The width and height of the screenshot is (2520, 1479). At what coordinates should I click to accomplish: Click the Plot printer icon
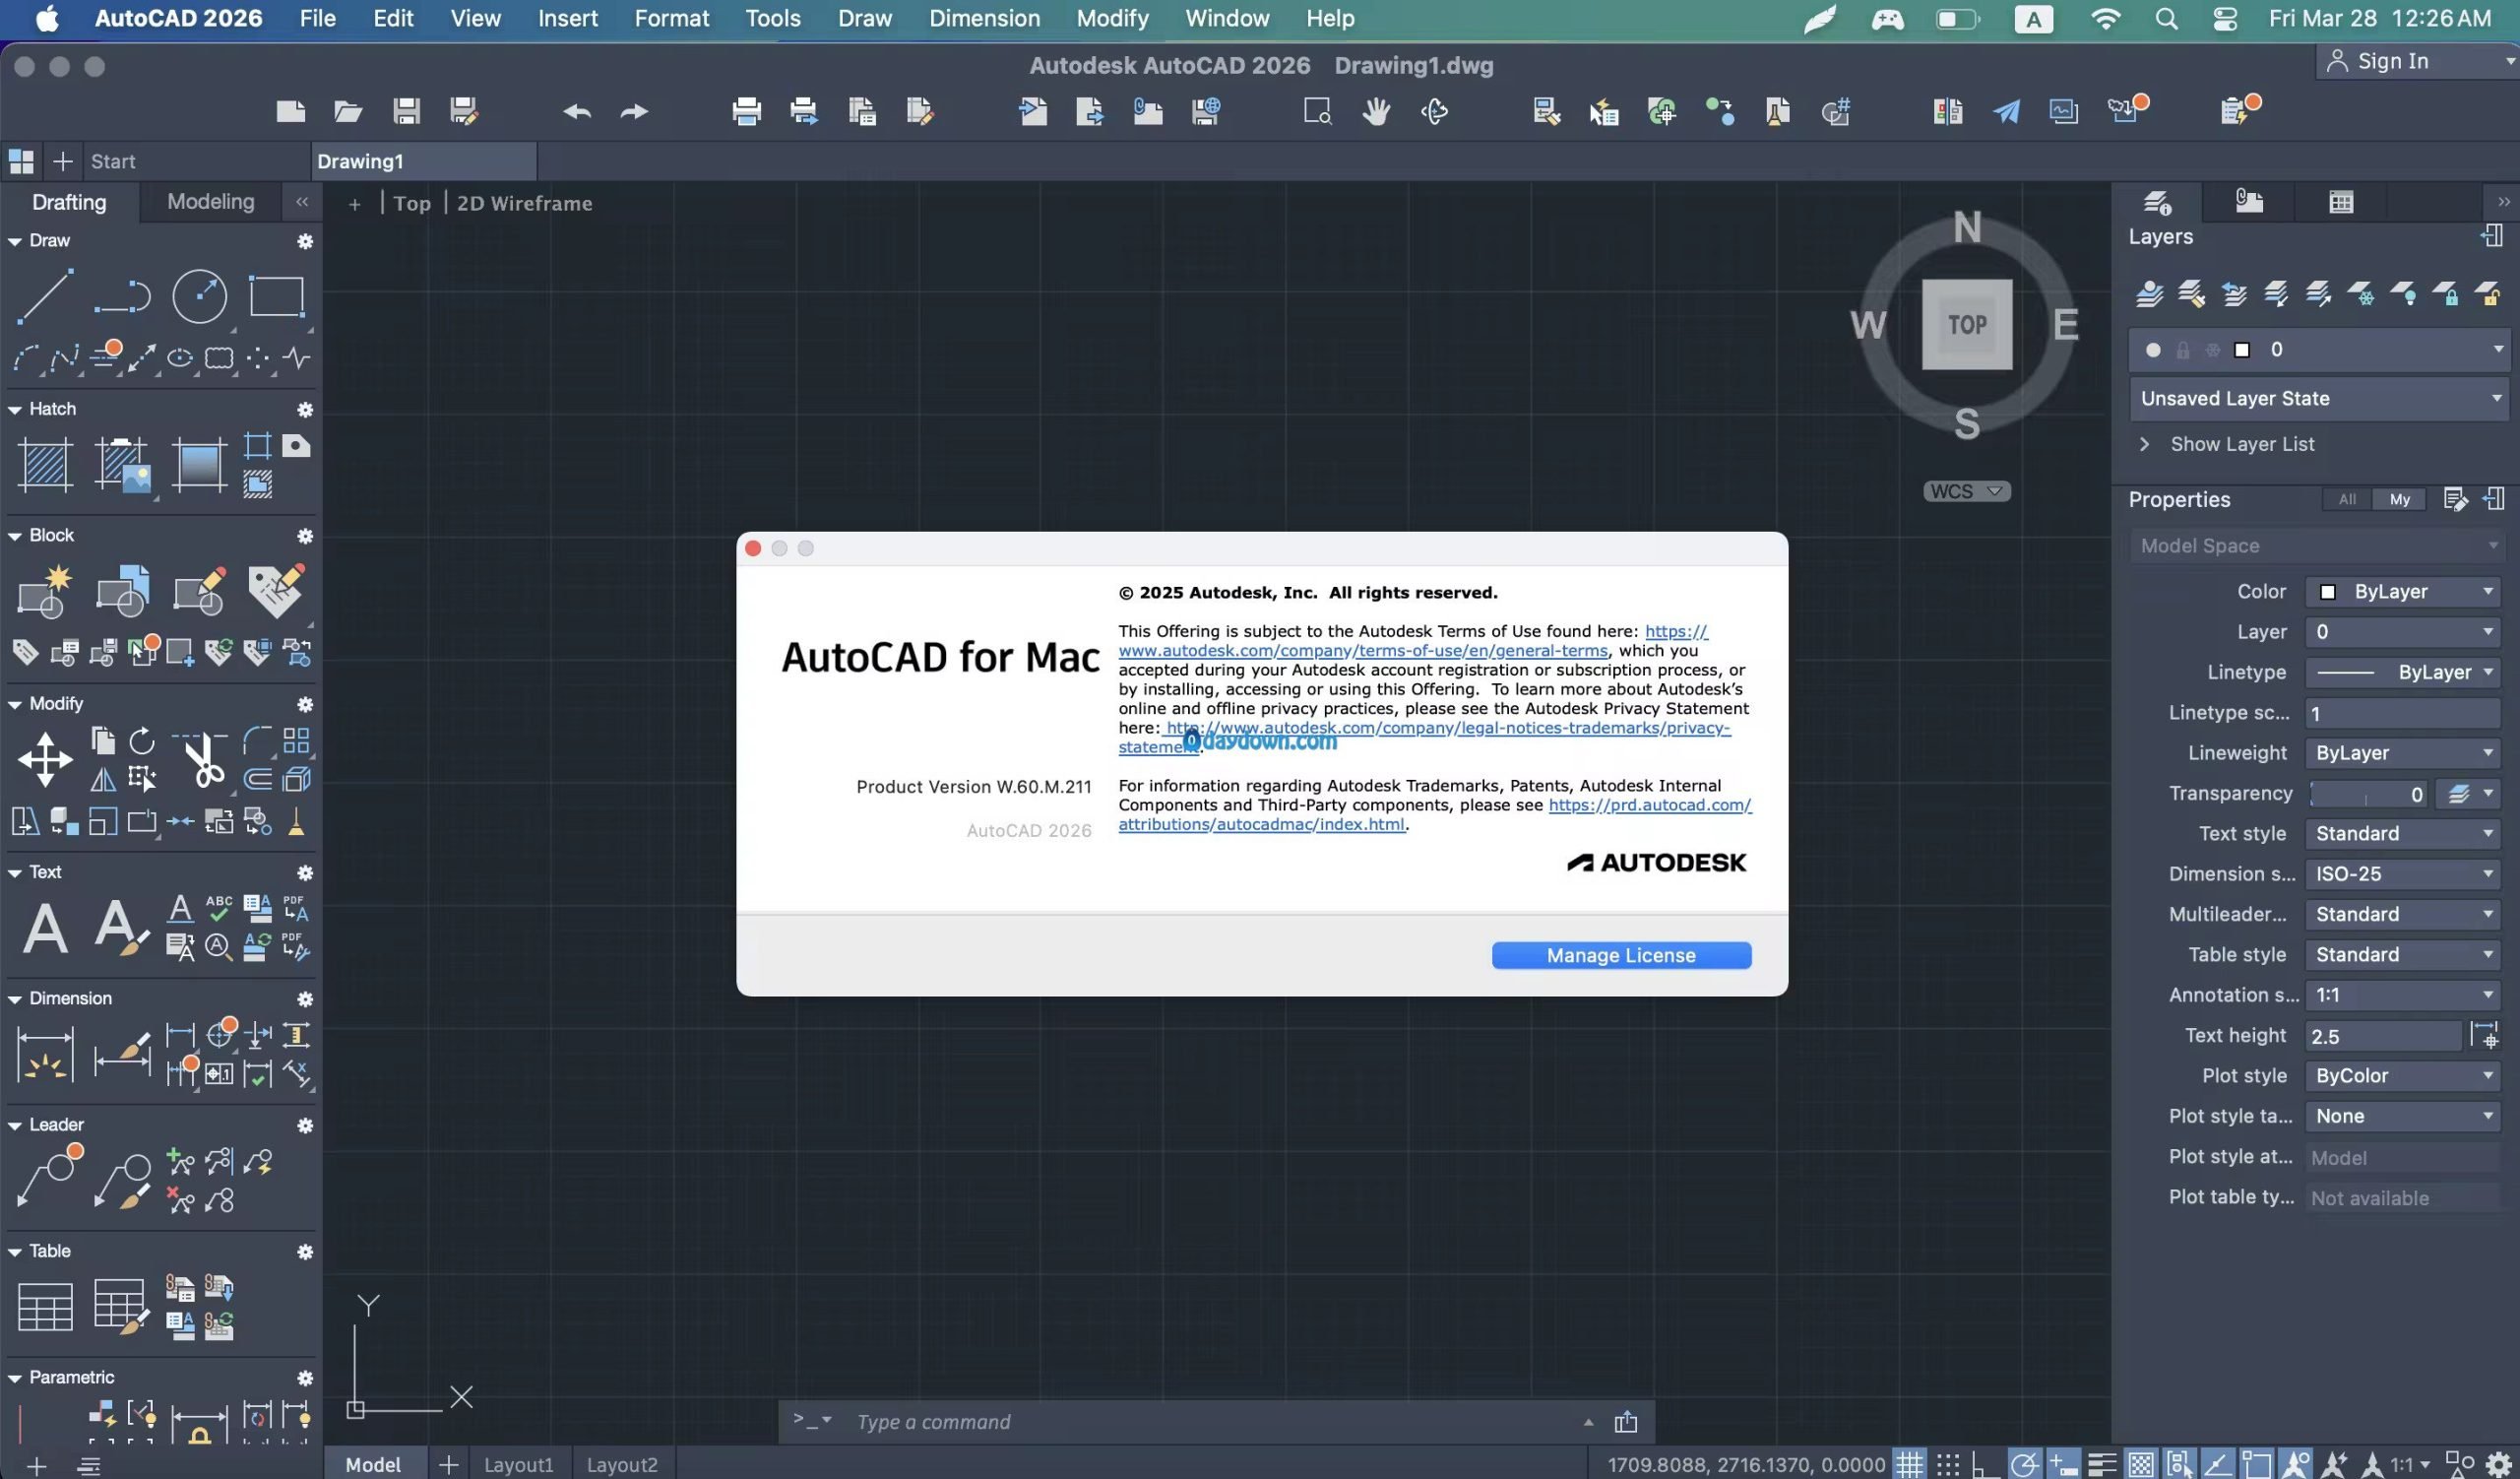746,111
